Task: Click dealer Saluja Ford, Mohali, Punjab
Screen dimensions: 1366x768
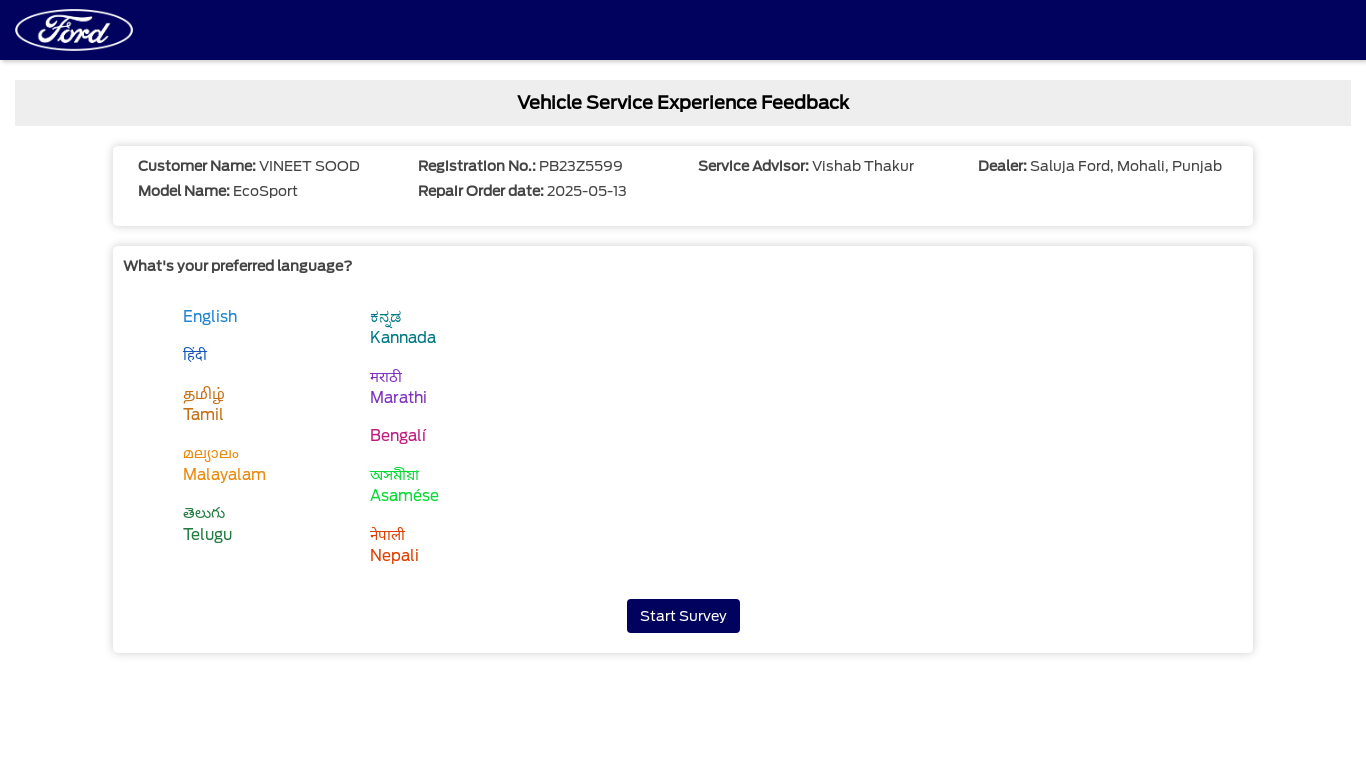Action: pos(1126,166)
